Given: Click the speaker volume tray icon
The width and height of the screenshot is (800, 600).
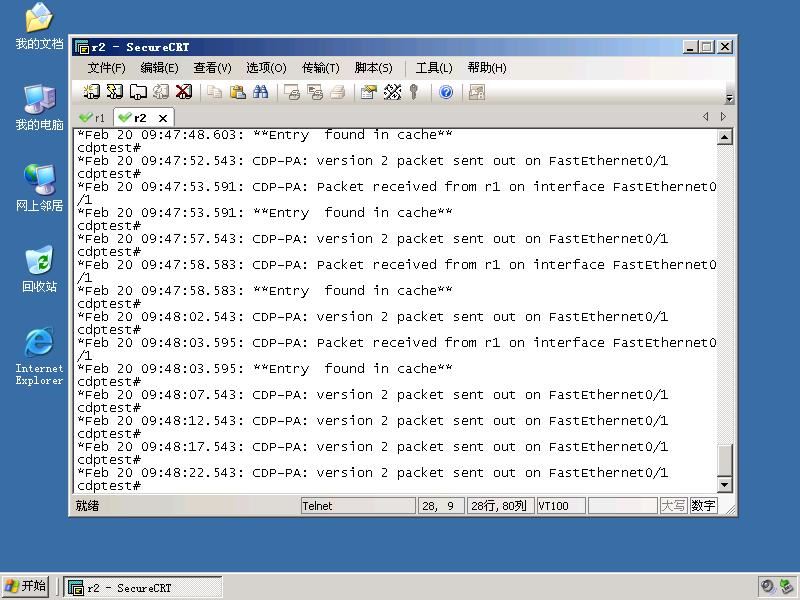Looking at the screenshot, I should [767, 586].
